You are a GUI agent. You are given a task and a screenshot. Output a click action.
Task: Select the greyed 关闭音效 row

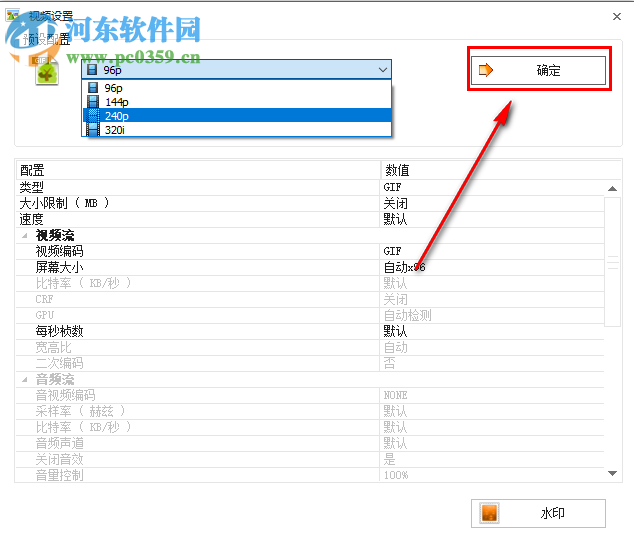click(310, 459)
